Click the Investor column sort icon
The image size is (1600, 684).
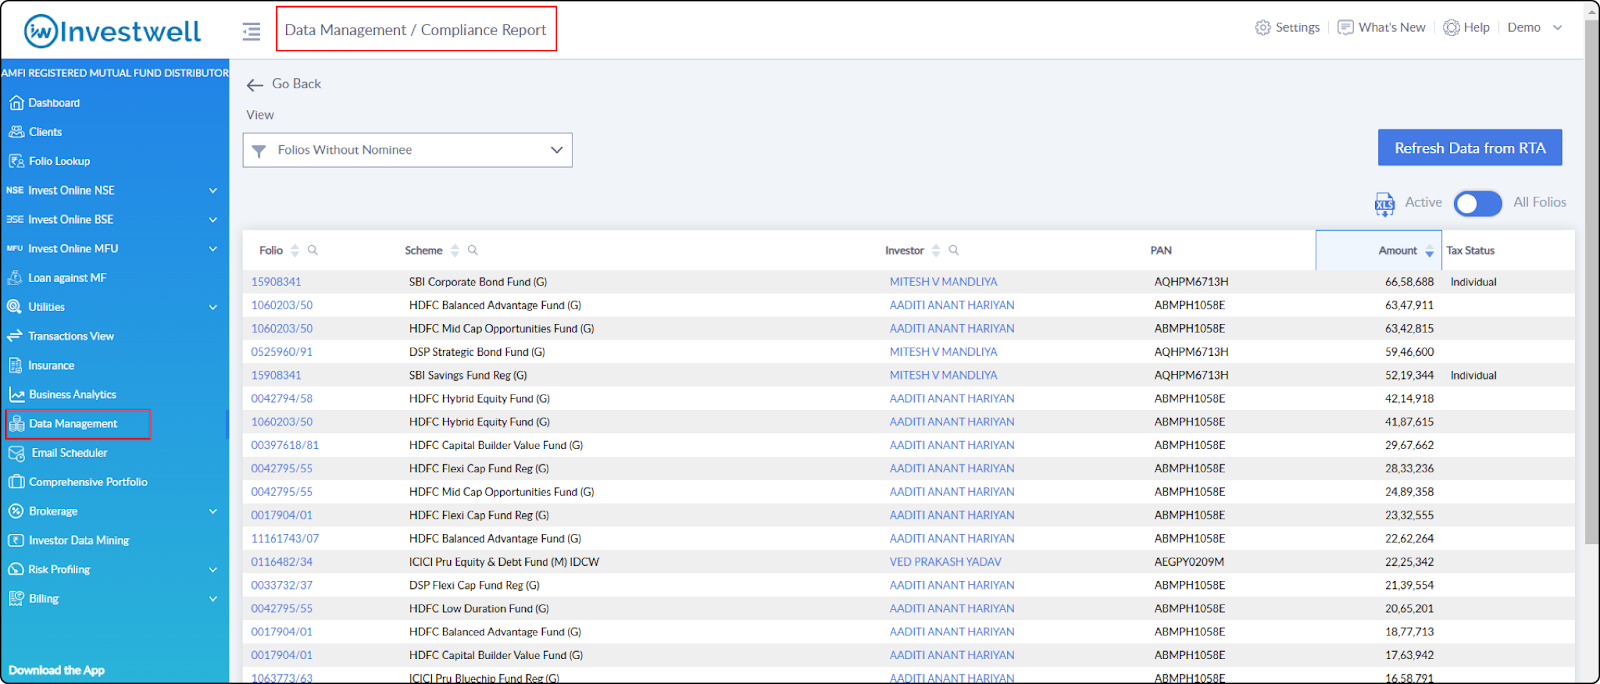(x=936, y=251)
